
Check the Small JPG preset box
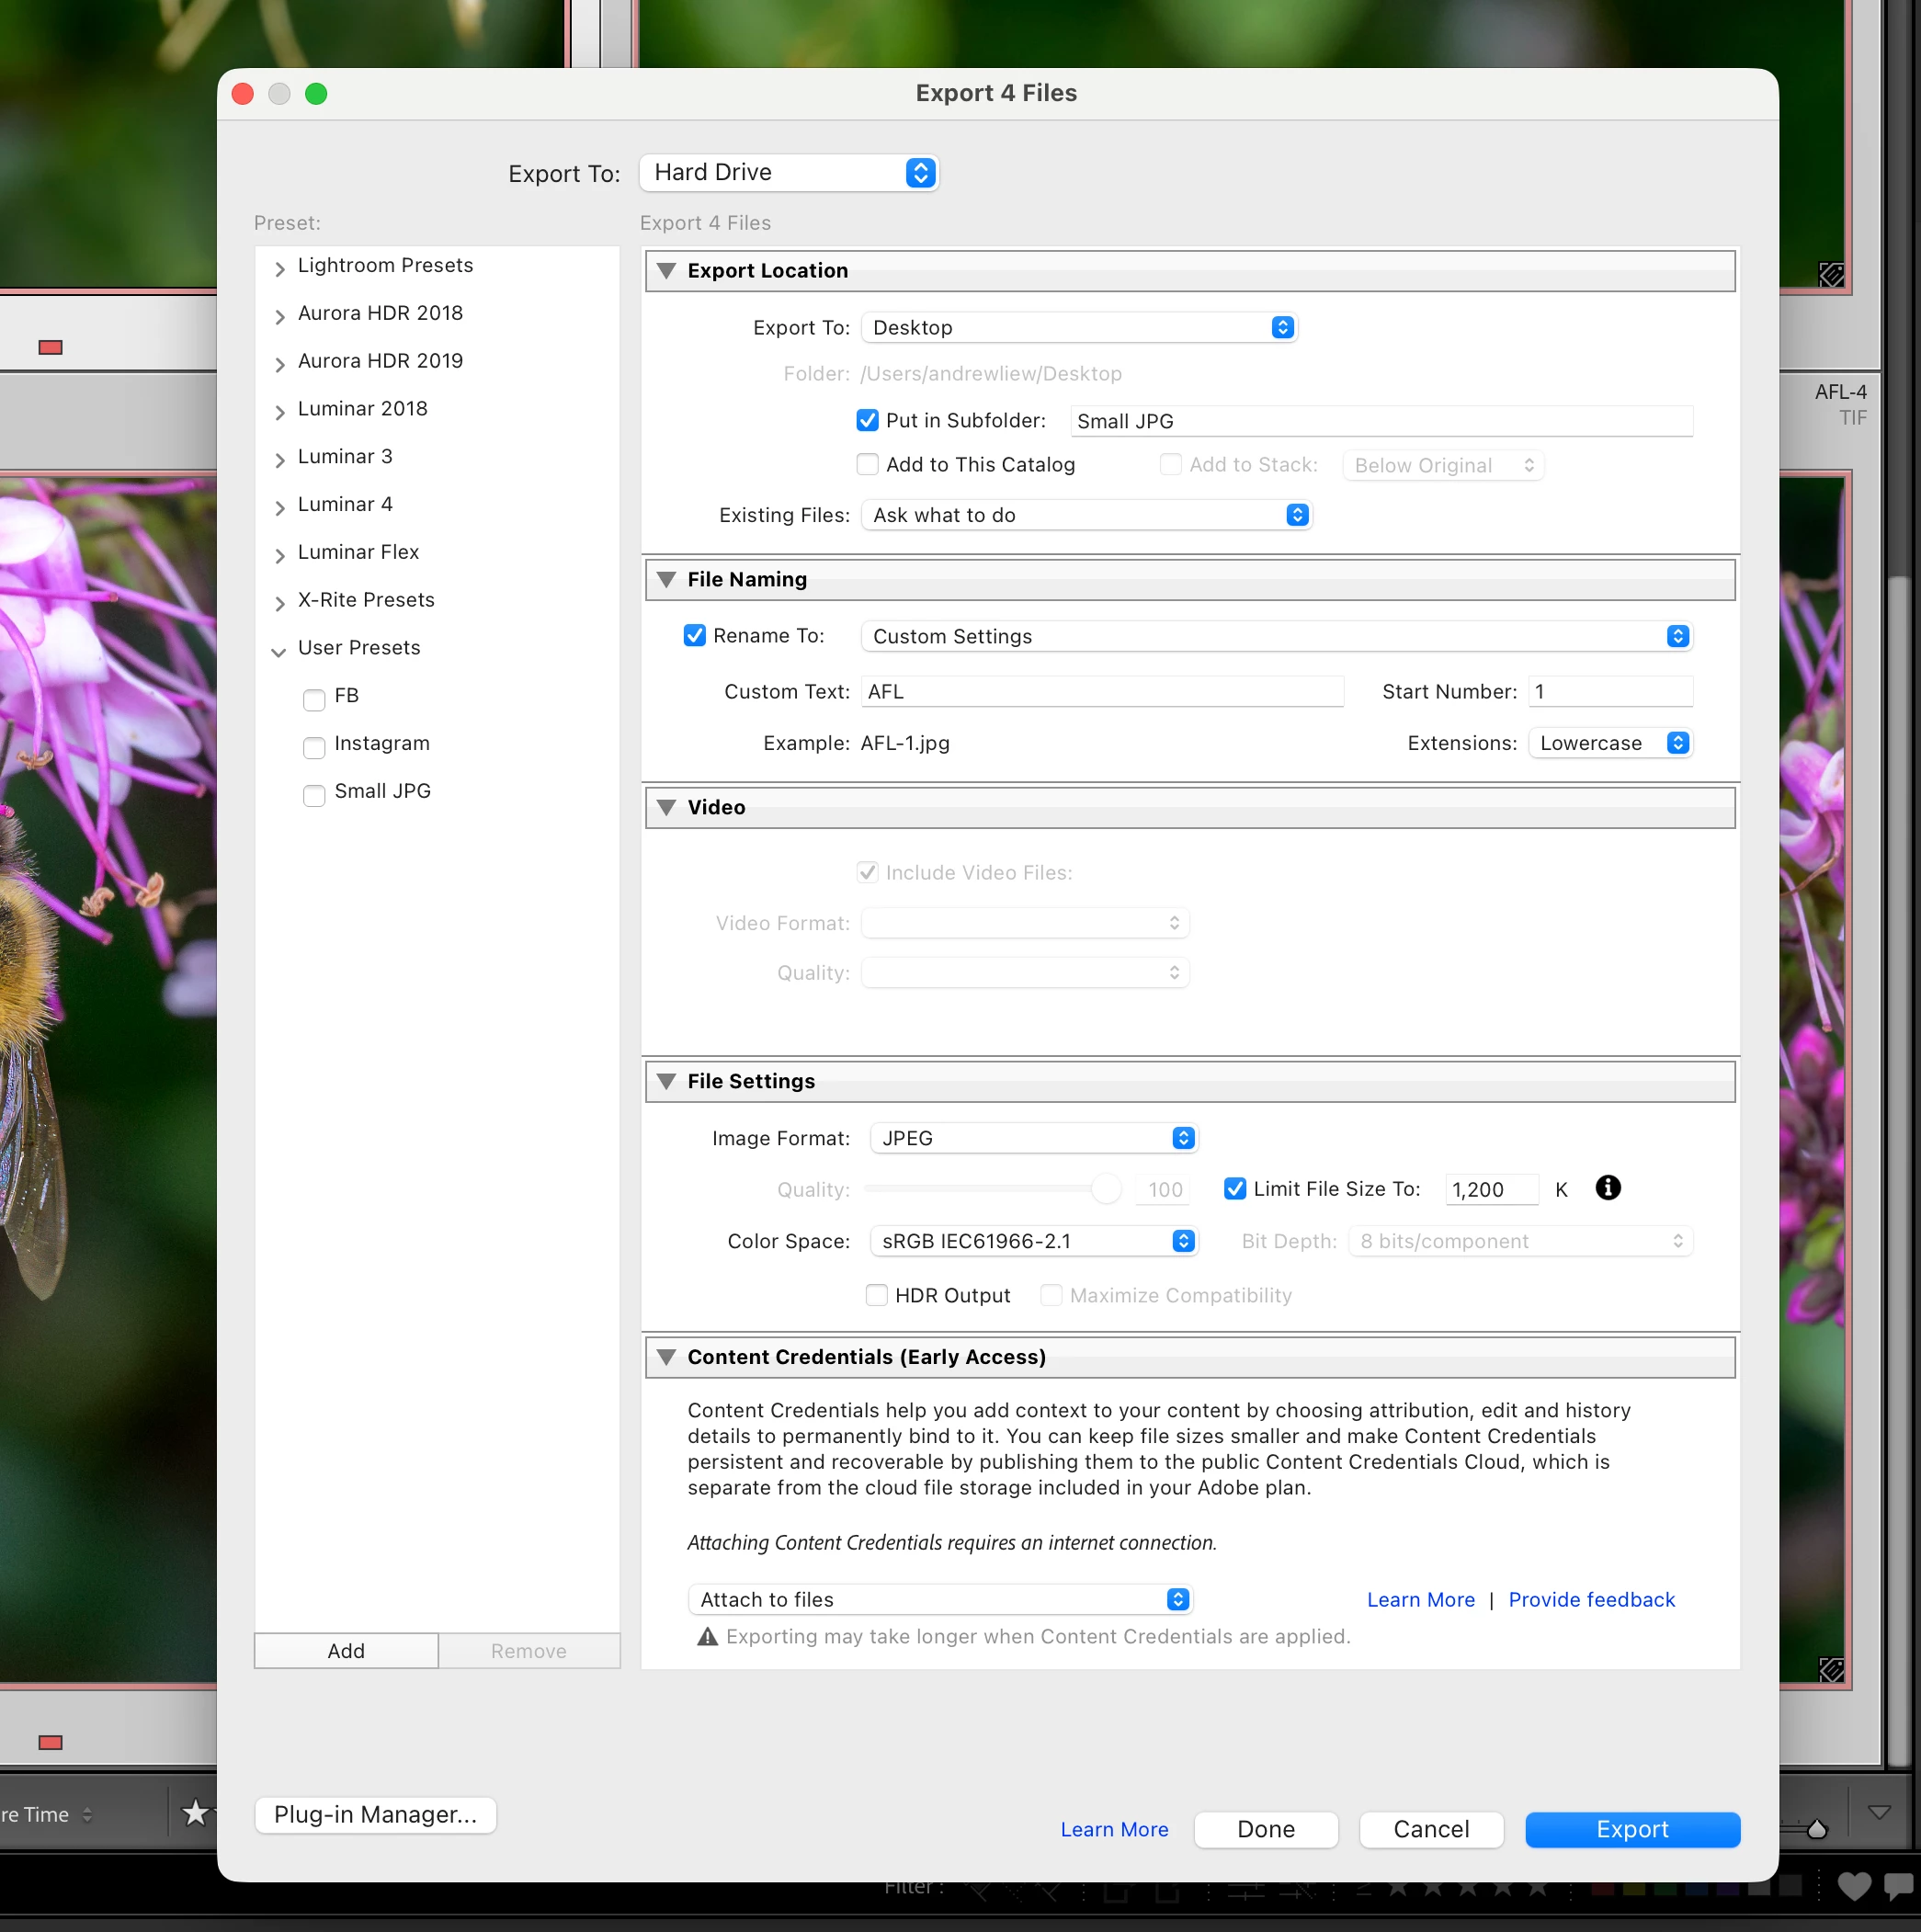click(x=314, y=795)
